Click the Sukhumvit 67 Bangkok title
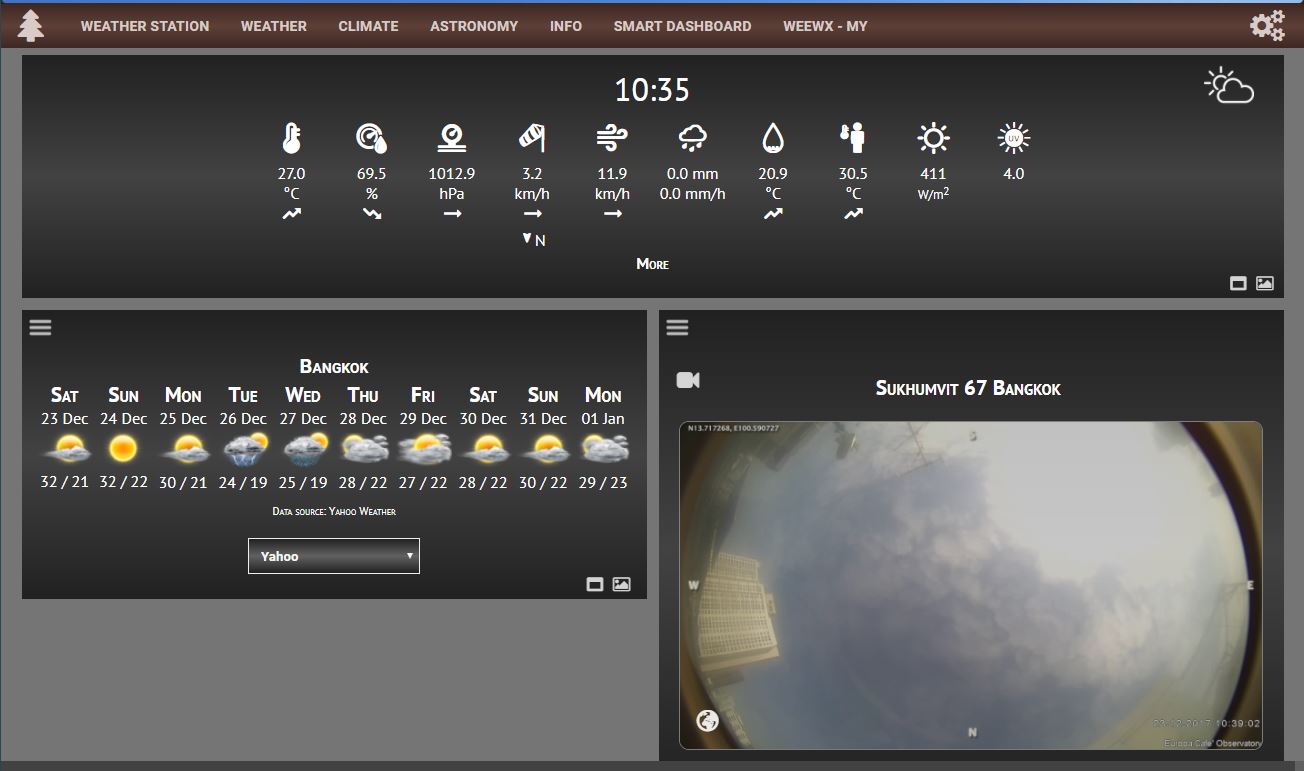The image size is (1304, 771). pos(968,388)
